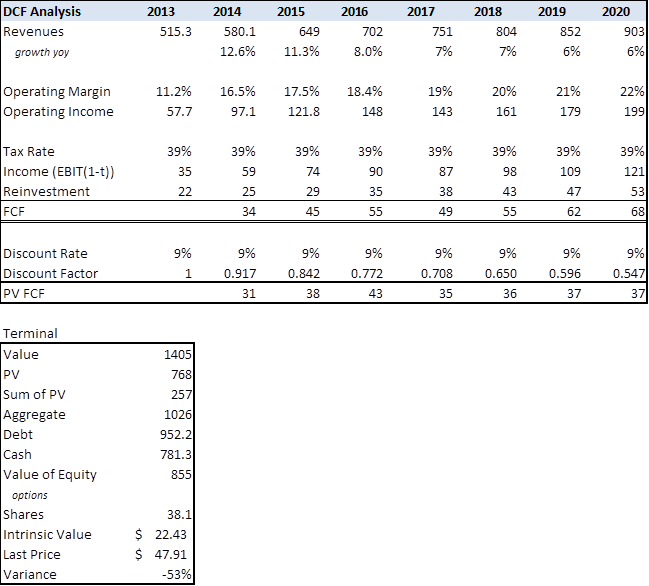Select the growth yoy label
This screenshot has height=586, width=649.
pos(42,52)
